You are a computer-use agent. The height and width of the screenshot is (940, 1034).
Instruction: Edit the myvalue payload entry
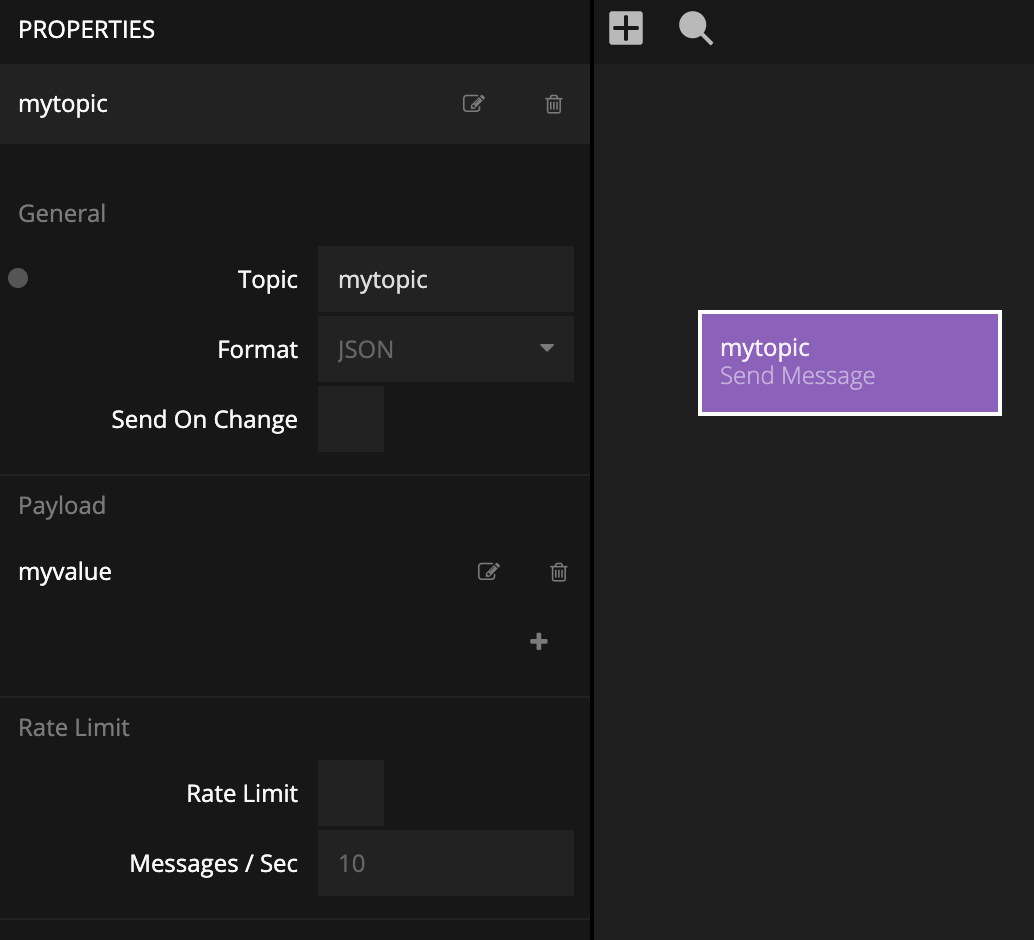click(488, 572)
